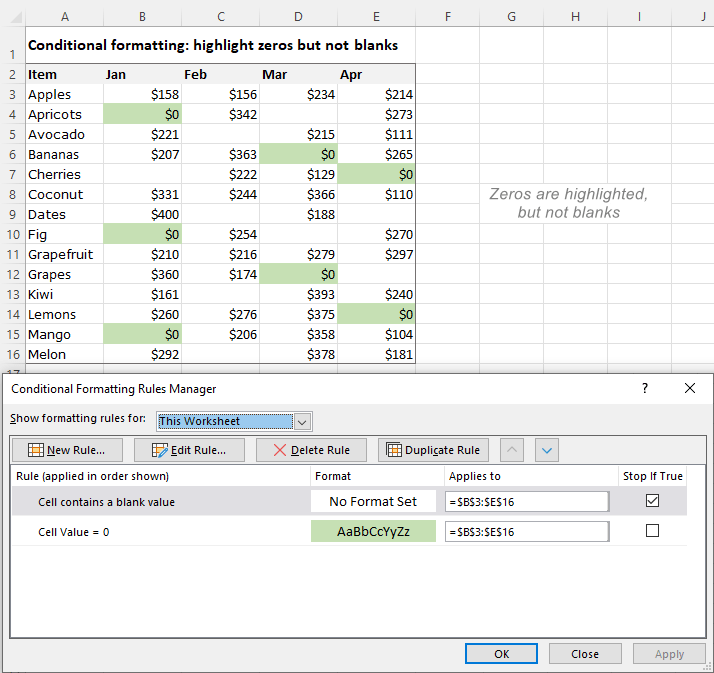This screenshot has height=673, width=714.
Task: Select column G header
Action: click(x=511, y=17)
